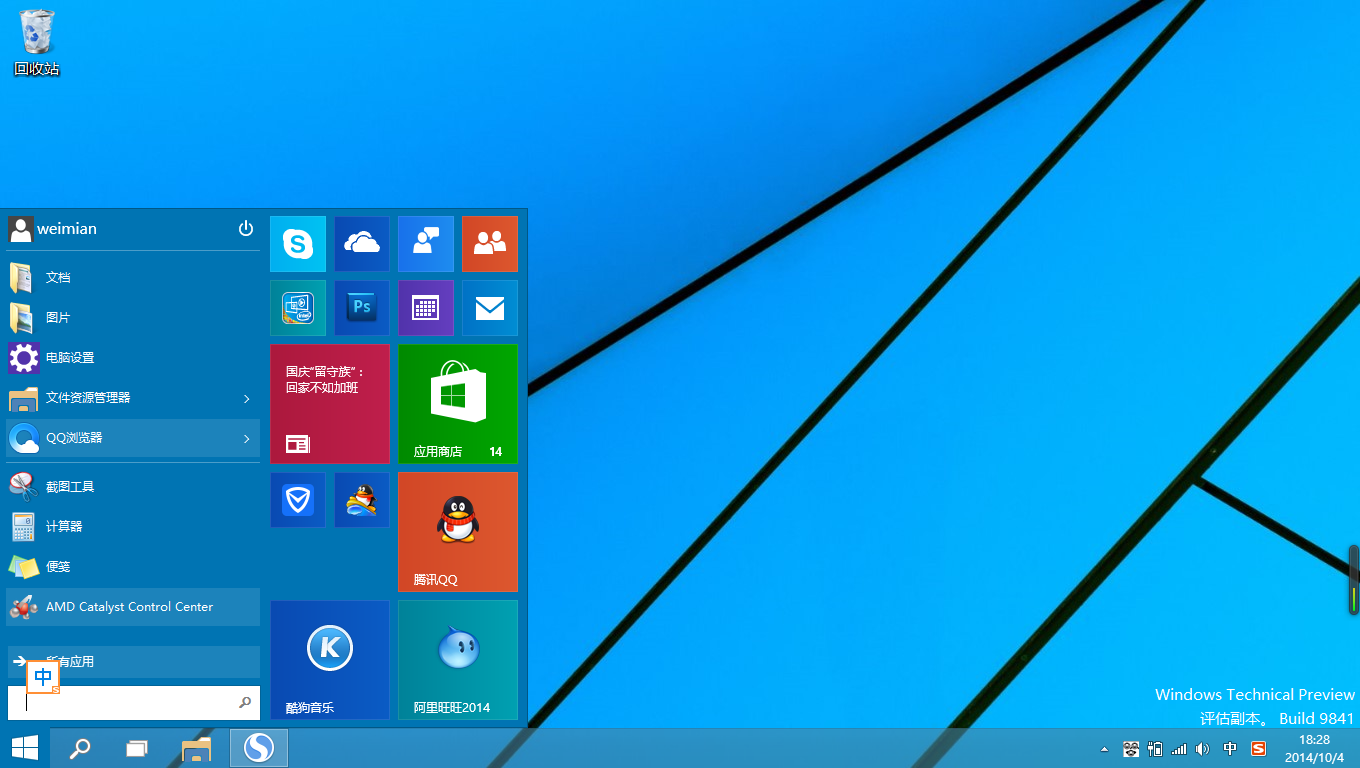This screenshot has height=768, width=1360.
Task: Launch the Windows Feedback tile
Action: [426, 244]
